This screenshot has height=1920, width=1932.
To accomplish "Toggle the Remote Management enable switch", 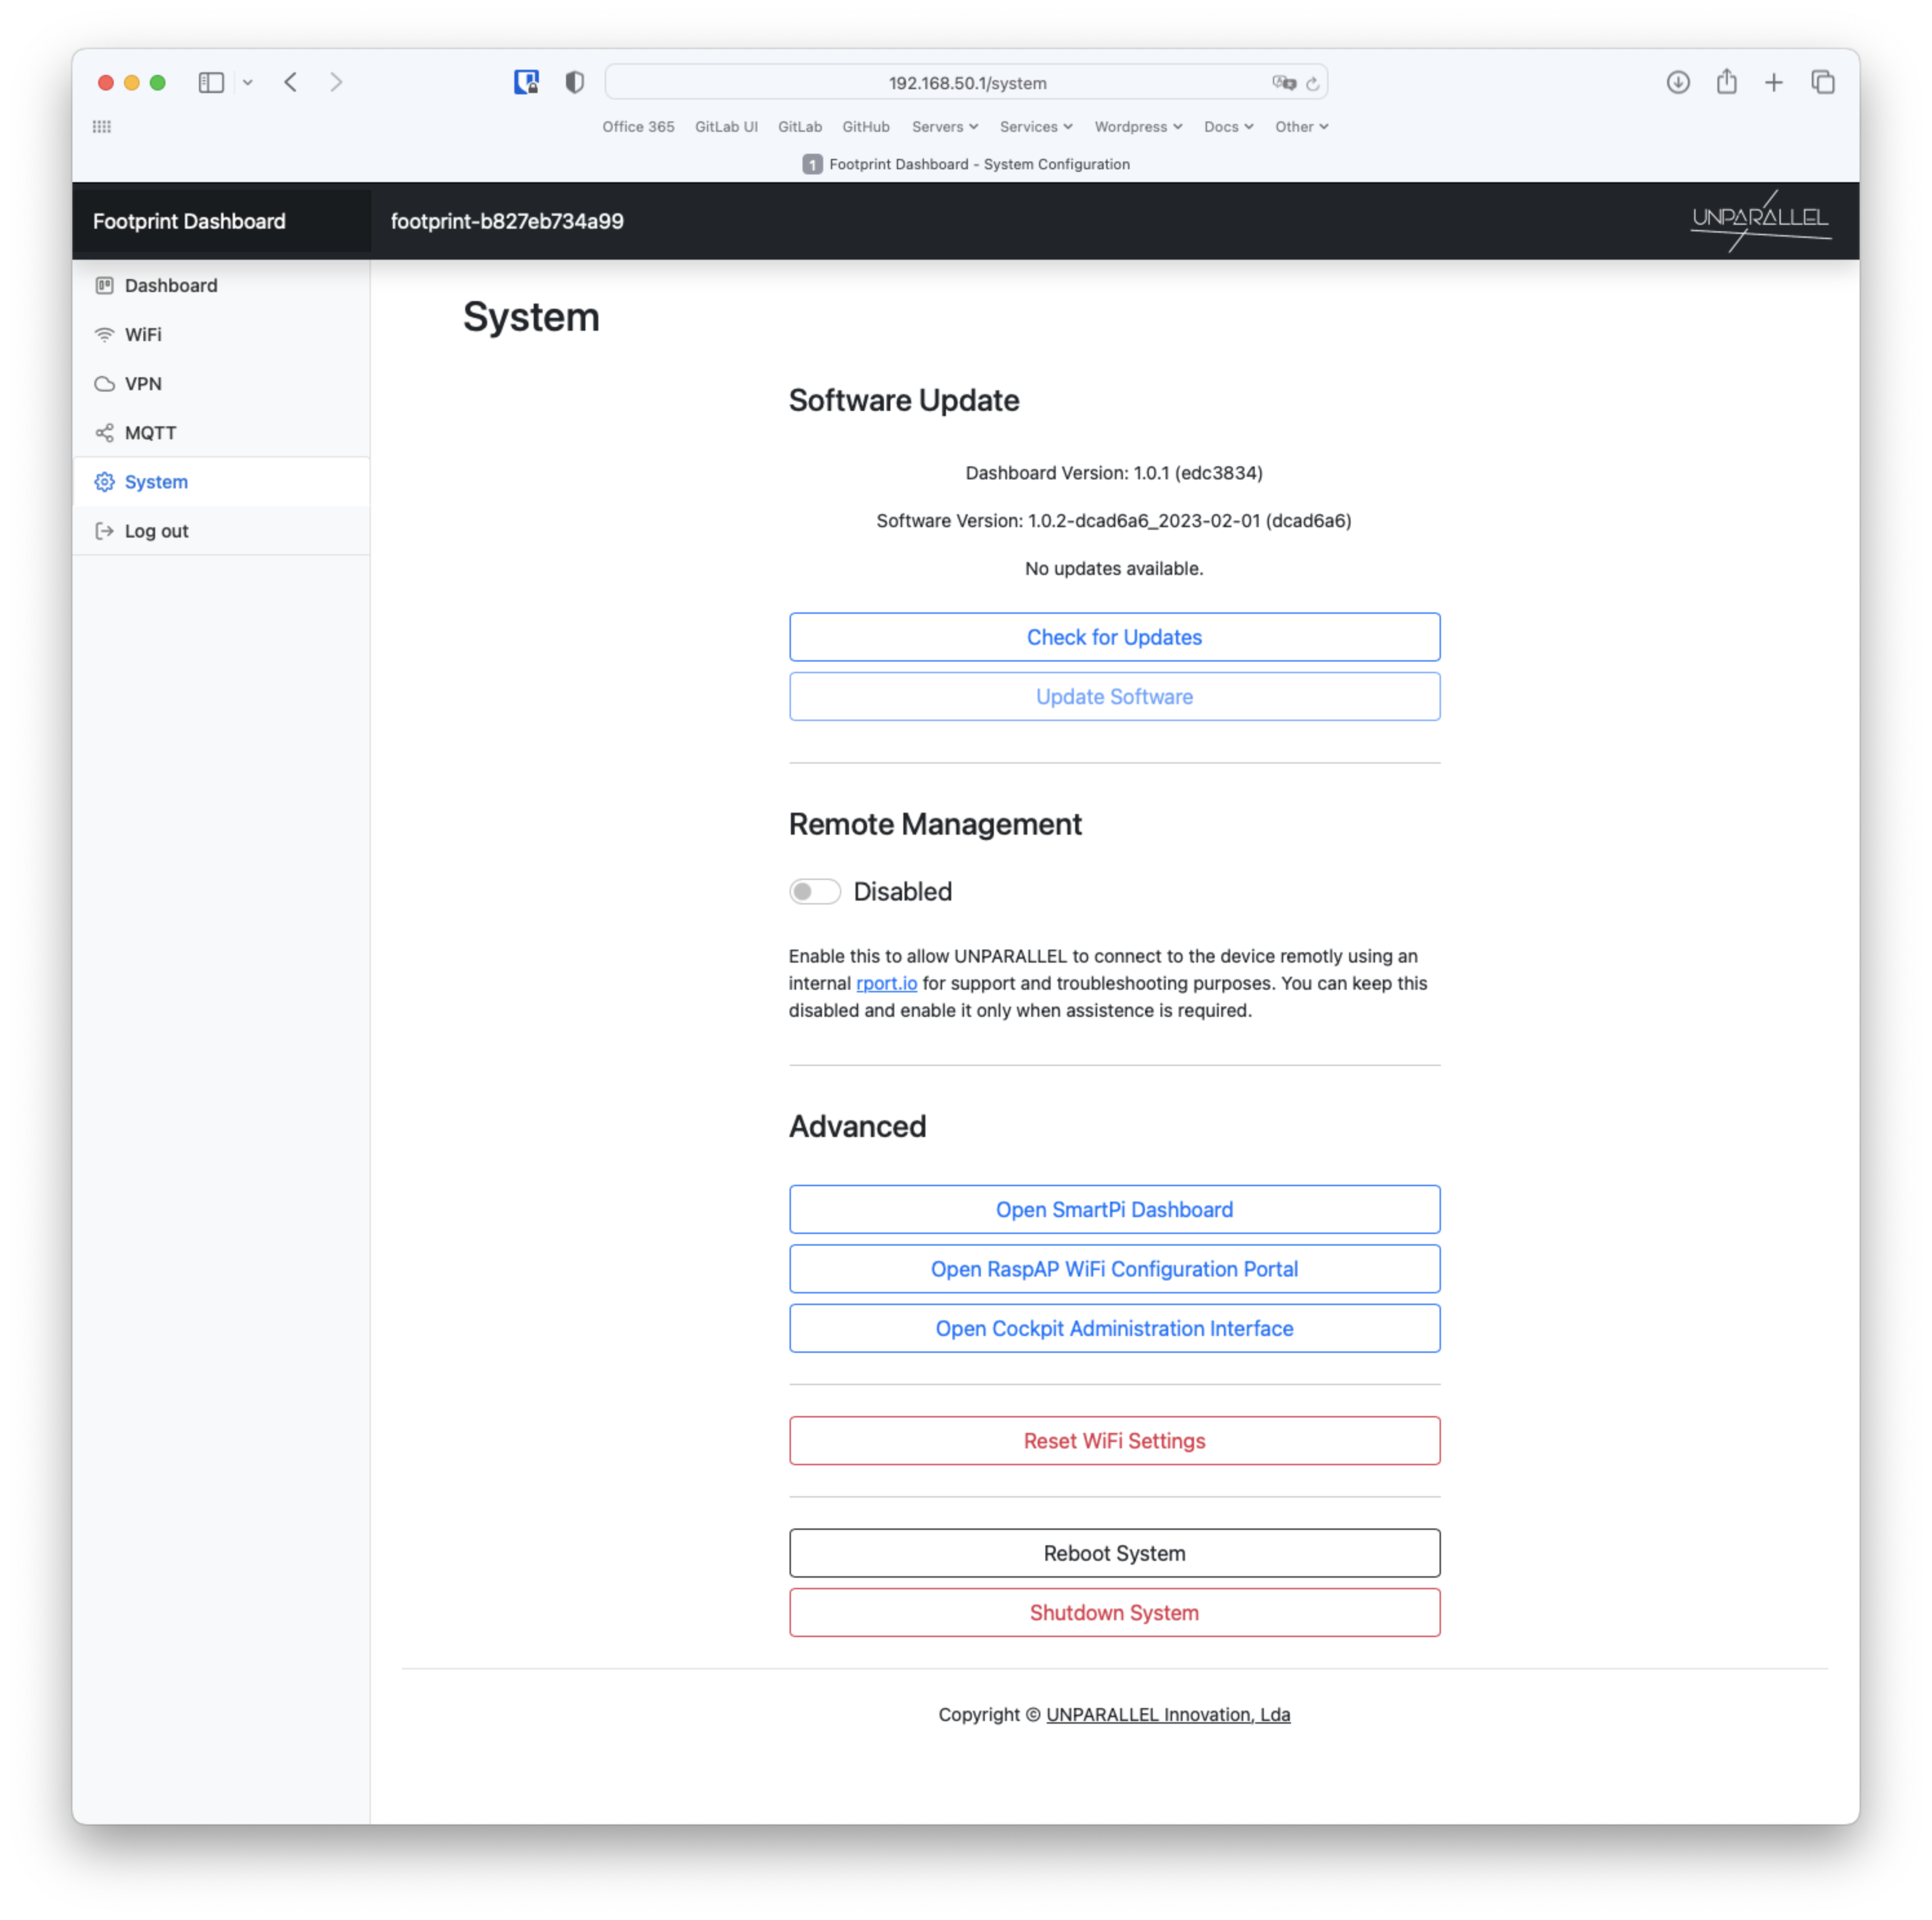I will [x=814, y=892].
